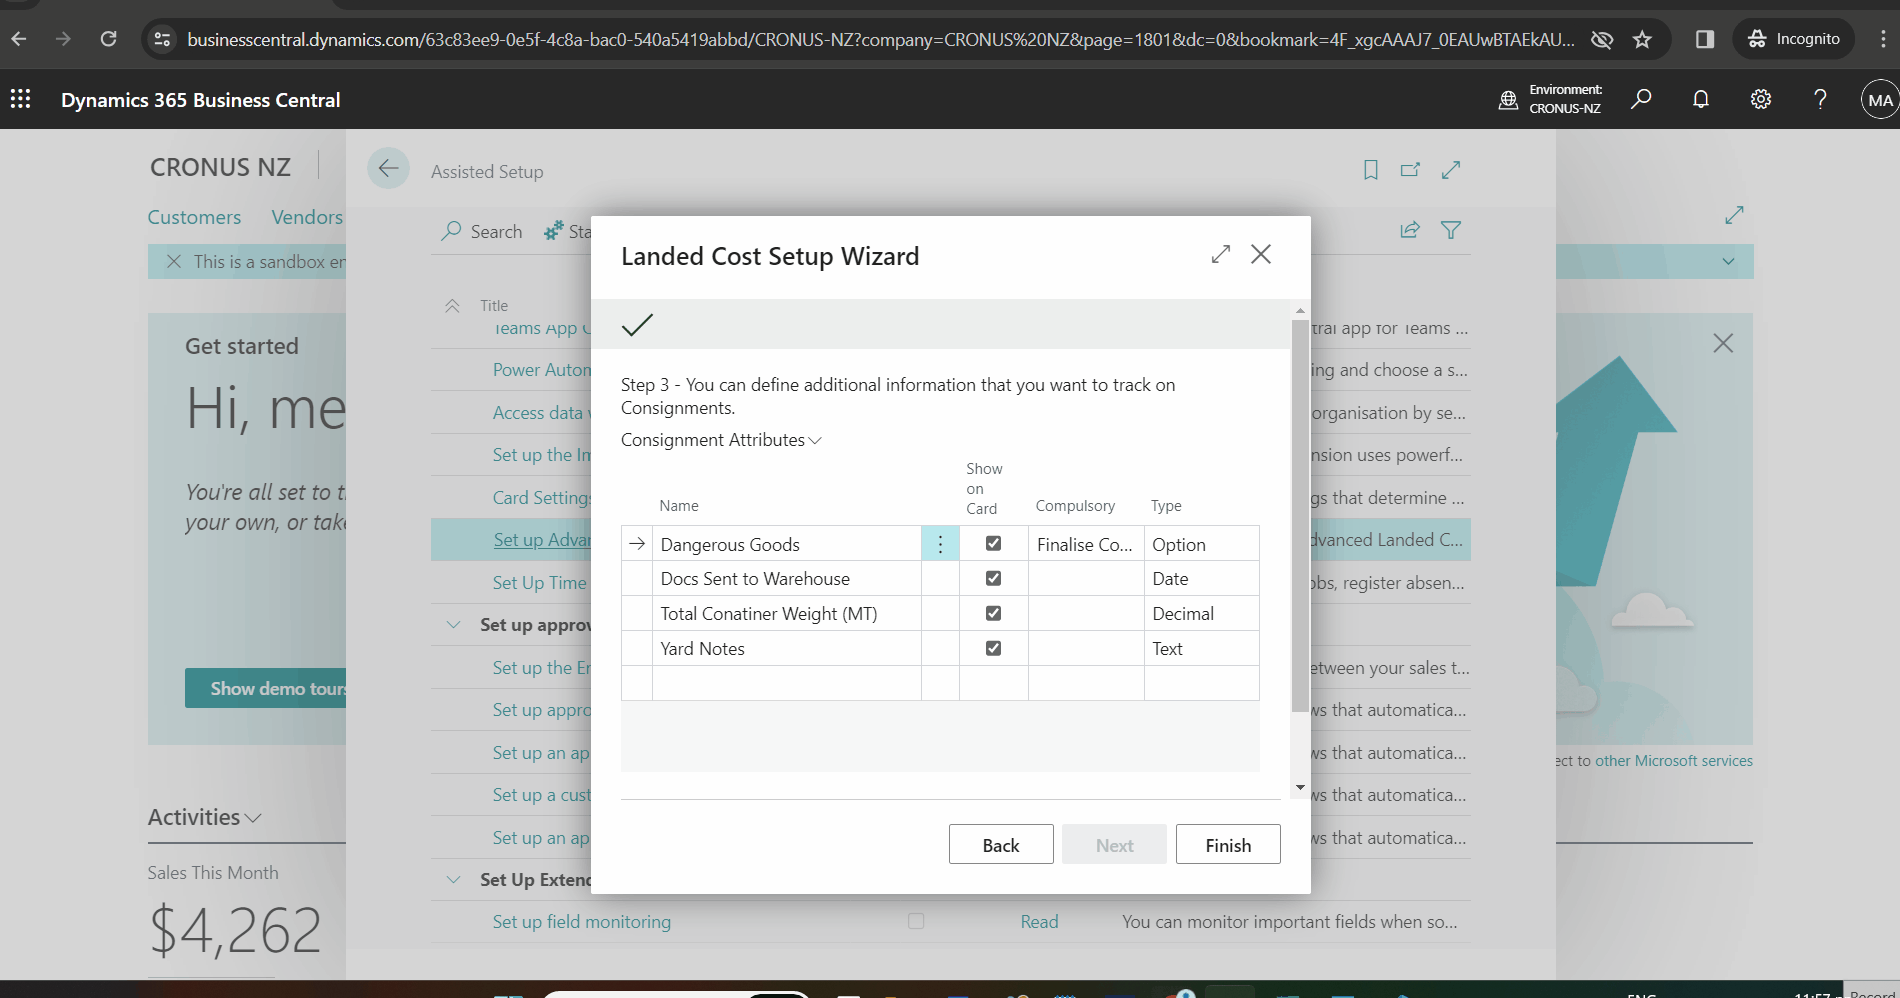The image size is (1900, 998).
Task: Open the search magnifier in the top bar
Action: click(x=1641, y=99)
